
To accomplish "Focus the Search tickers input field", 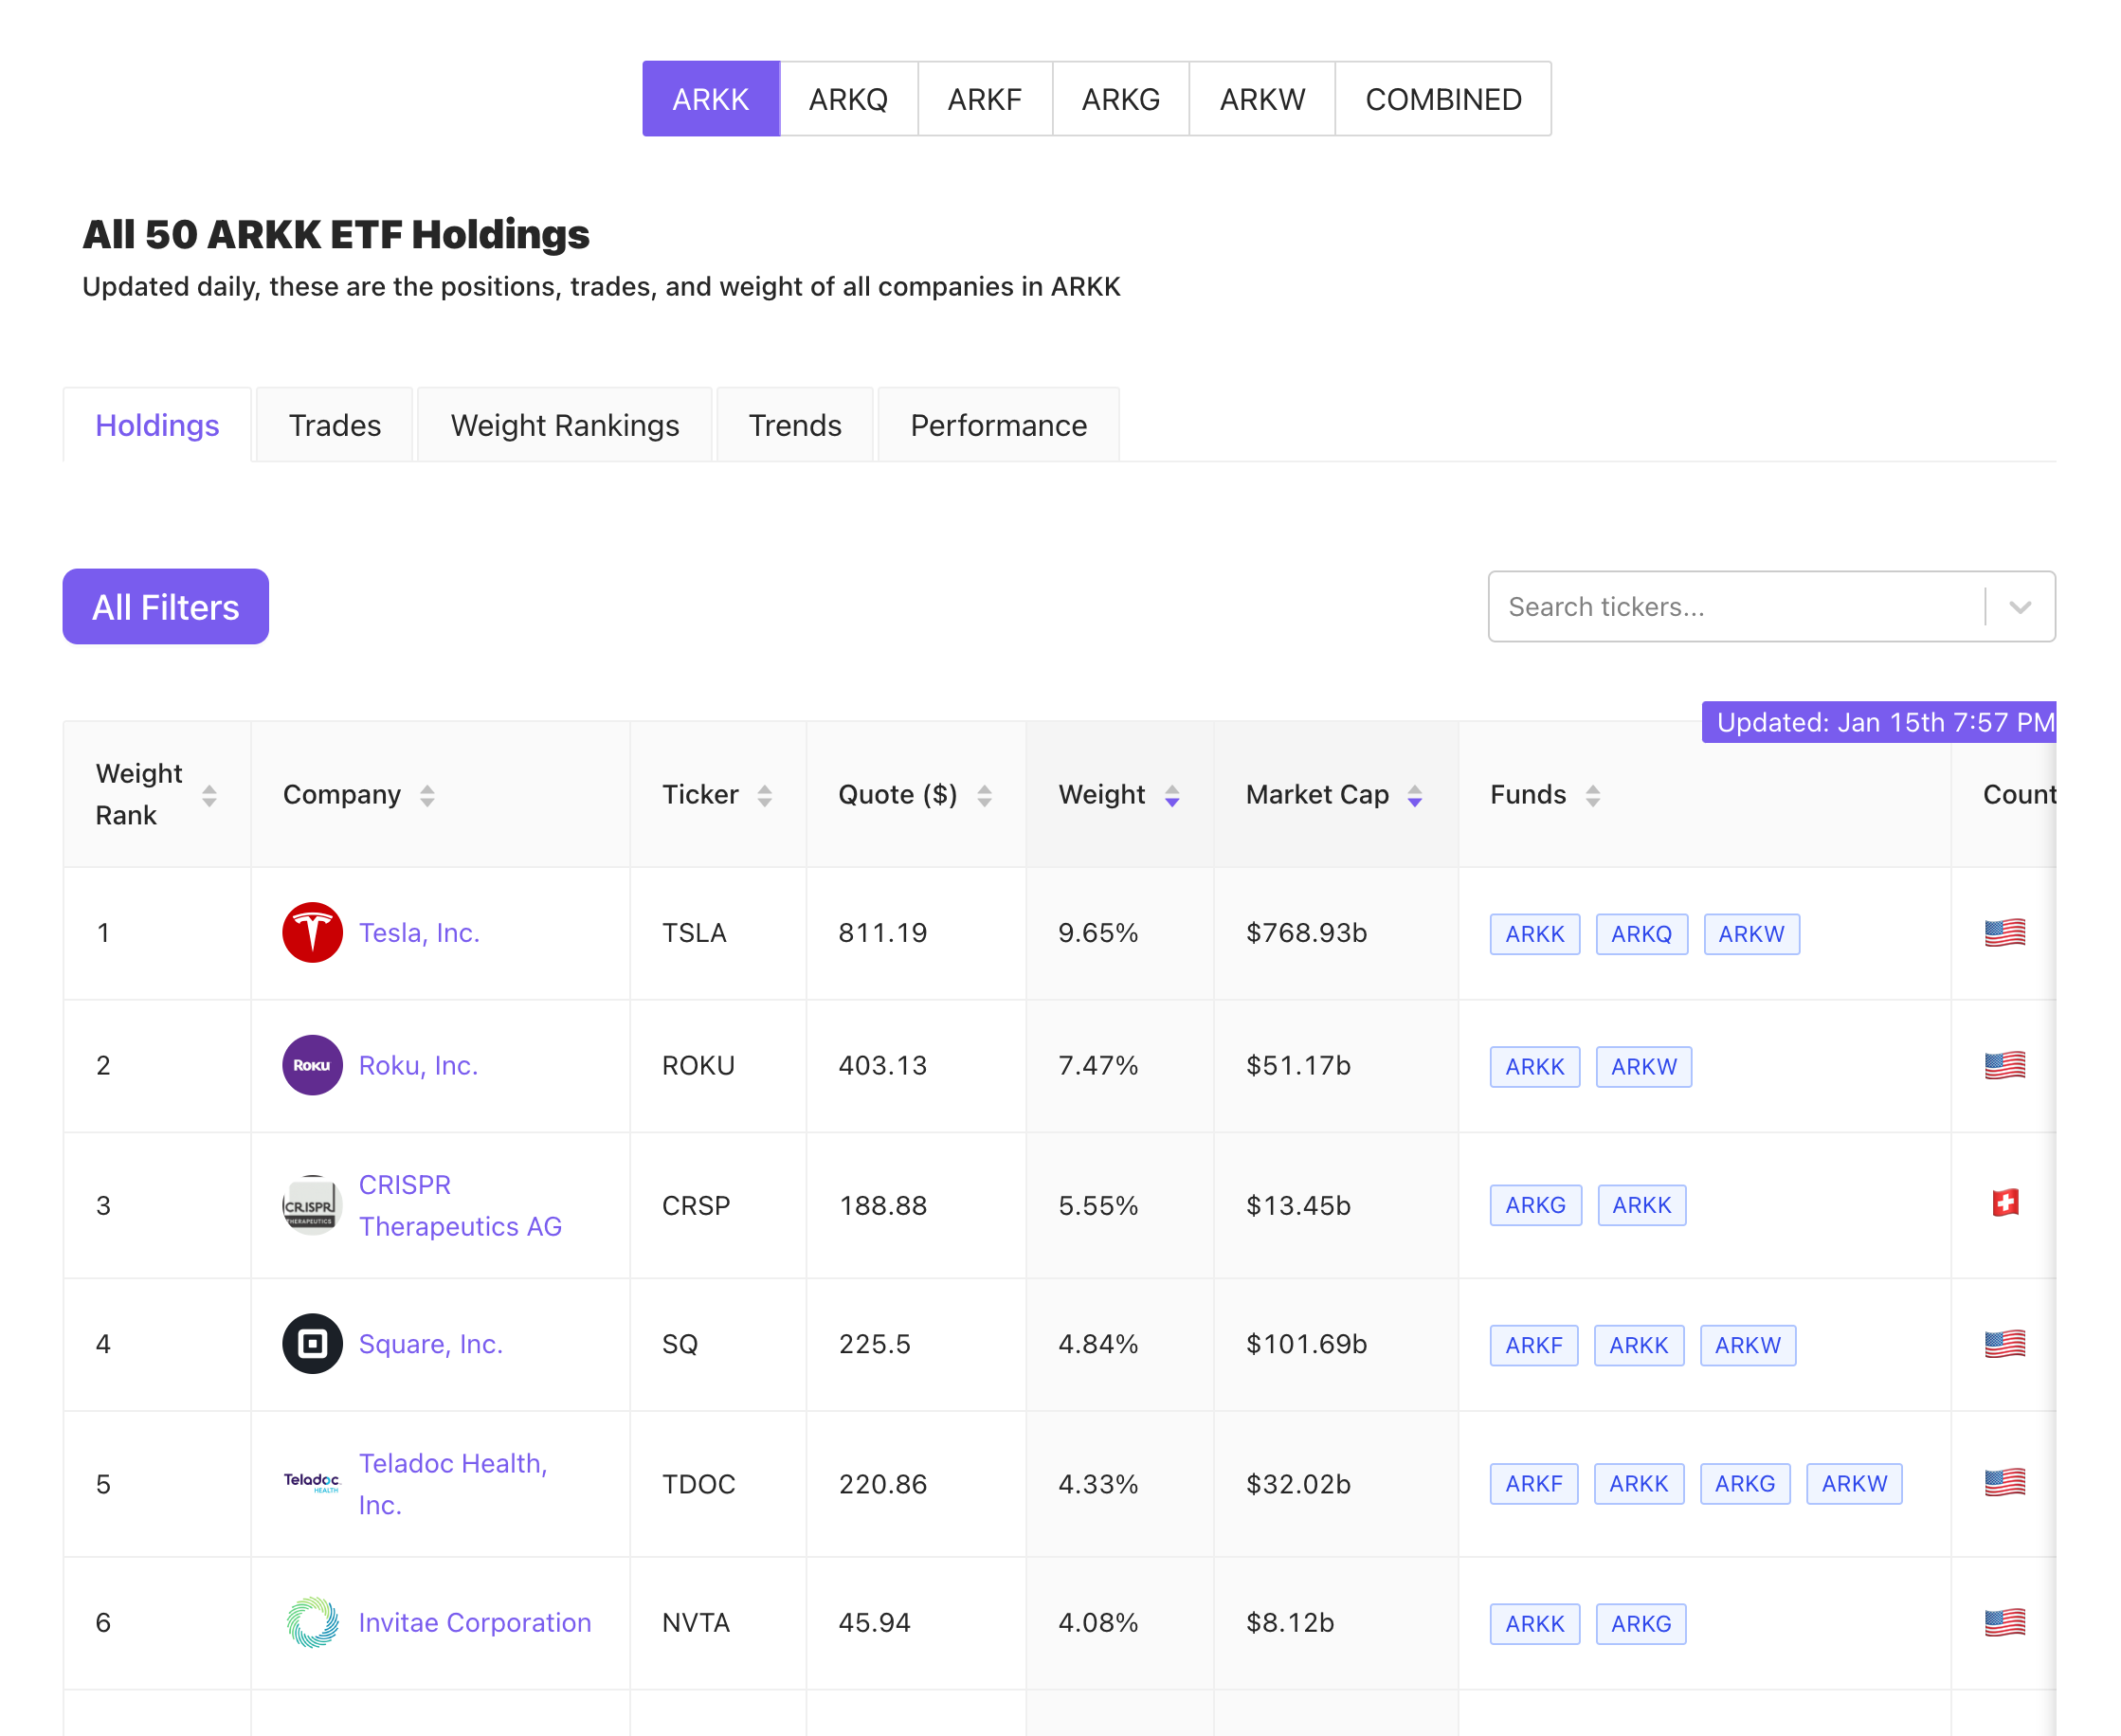I will [1735, 607].
